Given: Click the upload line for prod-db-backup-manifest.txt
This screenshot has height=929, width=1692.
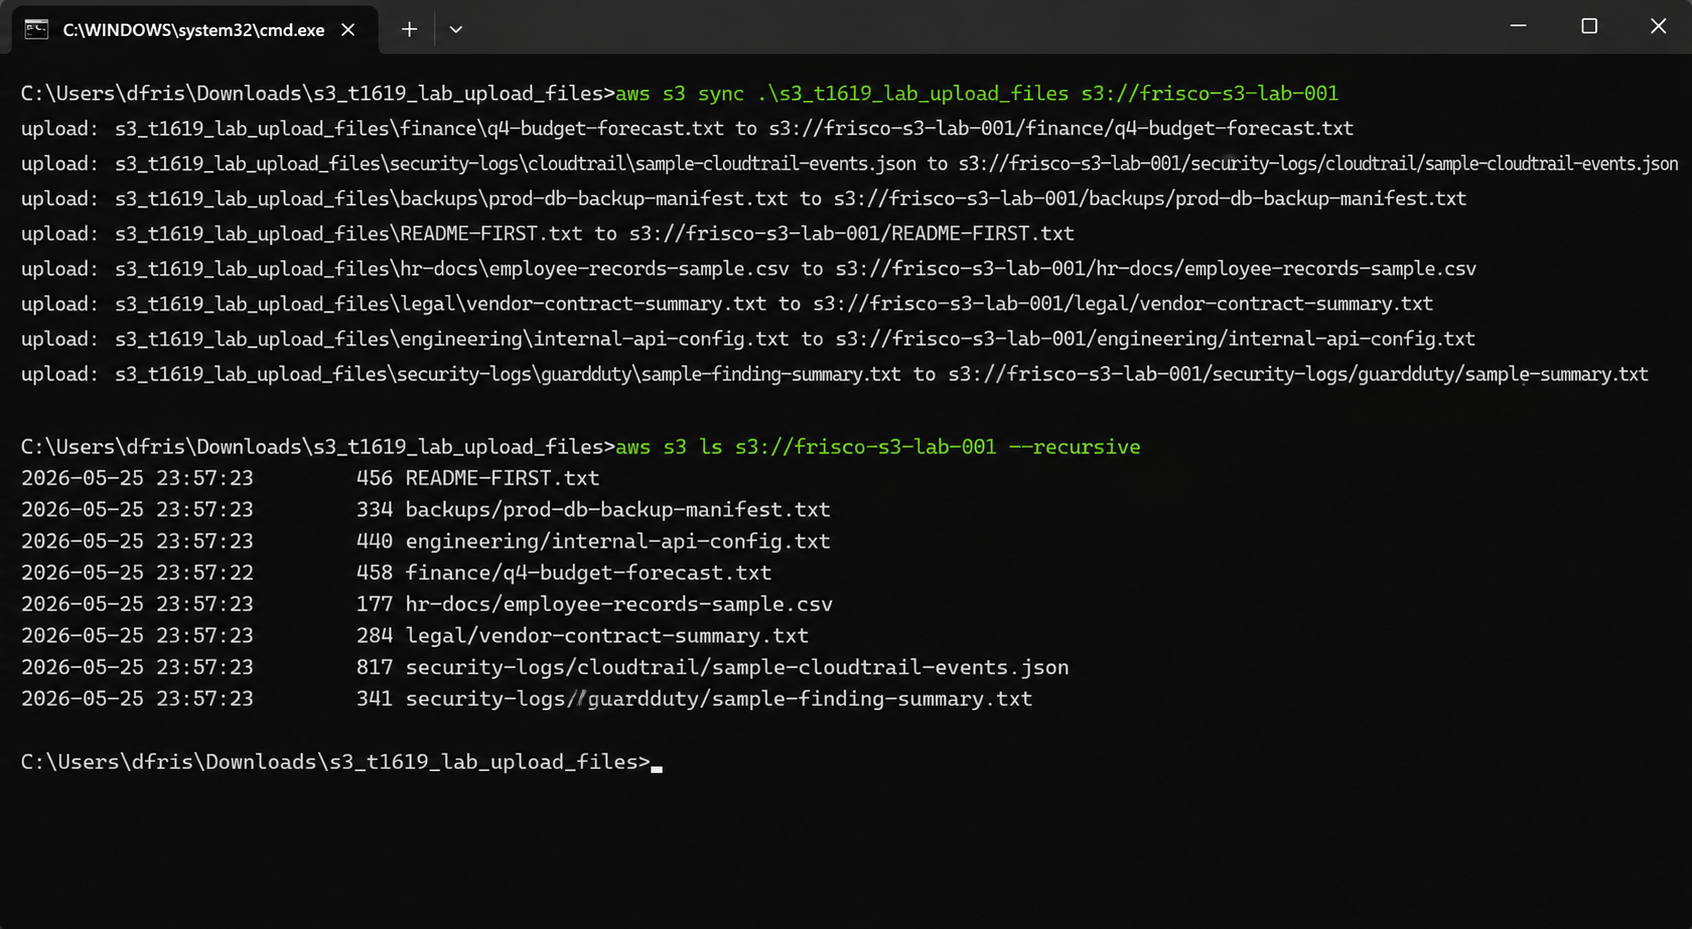Looking at the screenshot, I should [x=744, y=199].
